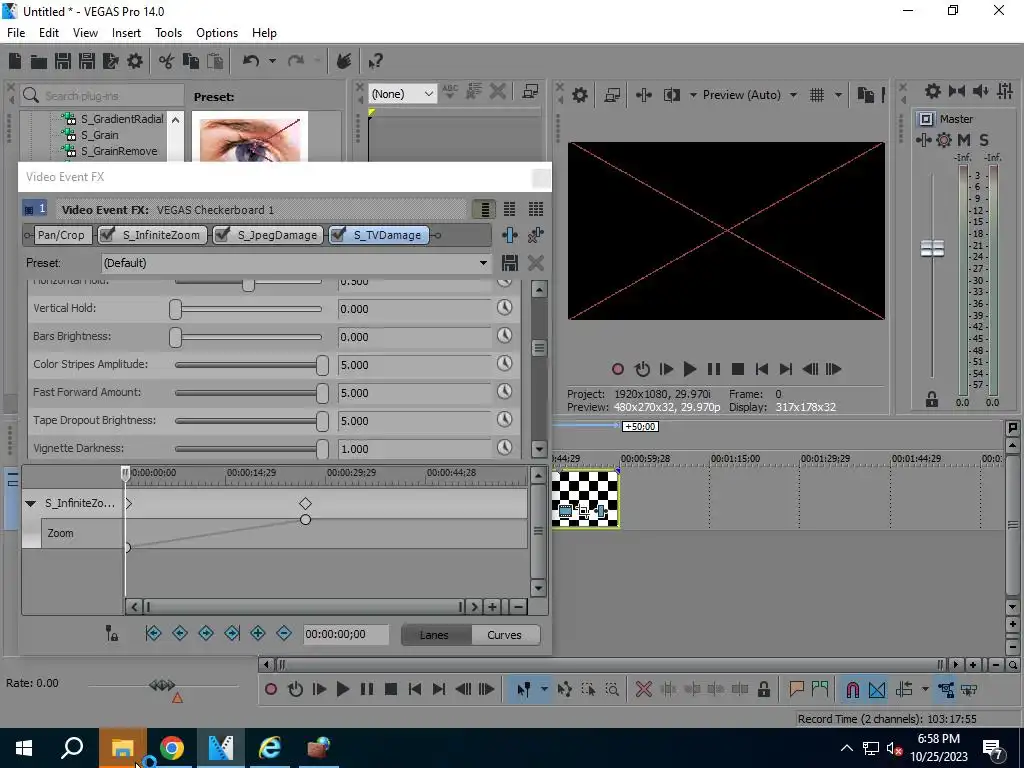
Task: Toggle the S_InfiniteZoom effect checkbox
Action: click(x=108, y=234)
